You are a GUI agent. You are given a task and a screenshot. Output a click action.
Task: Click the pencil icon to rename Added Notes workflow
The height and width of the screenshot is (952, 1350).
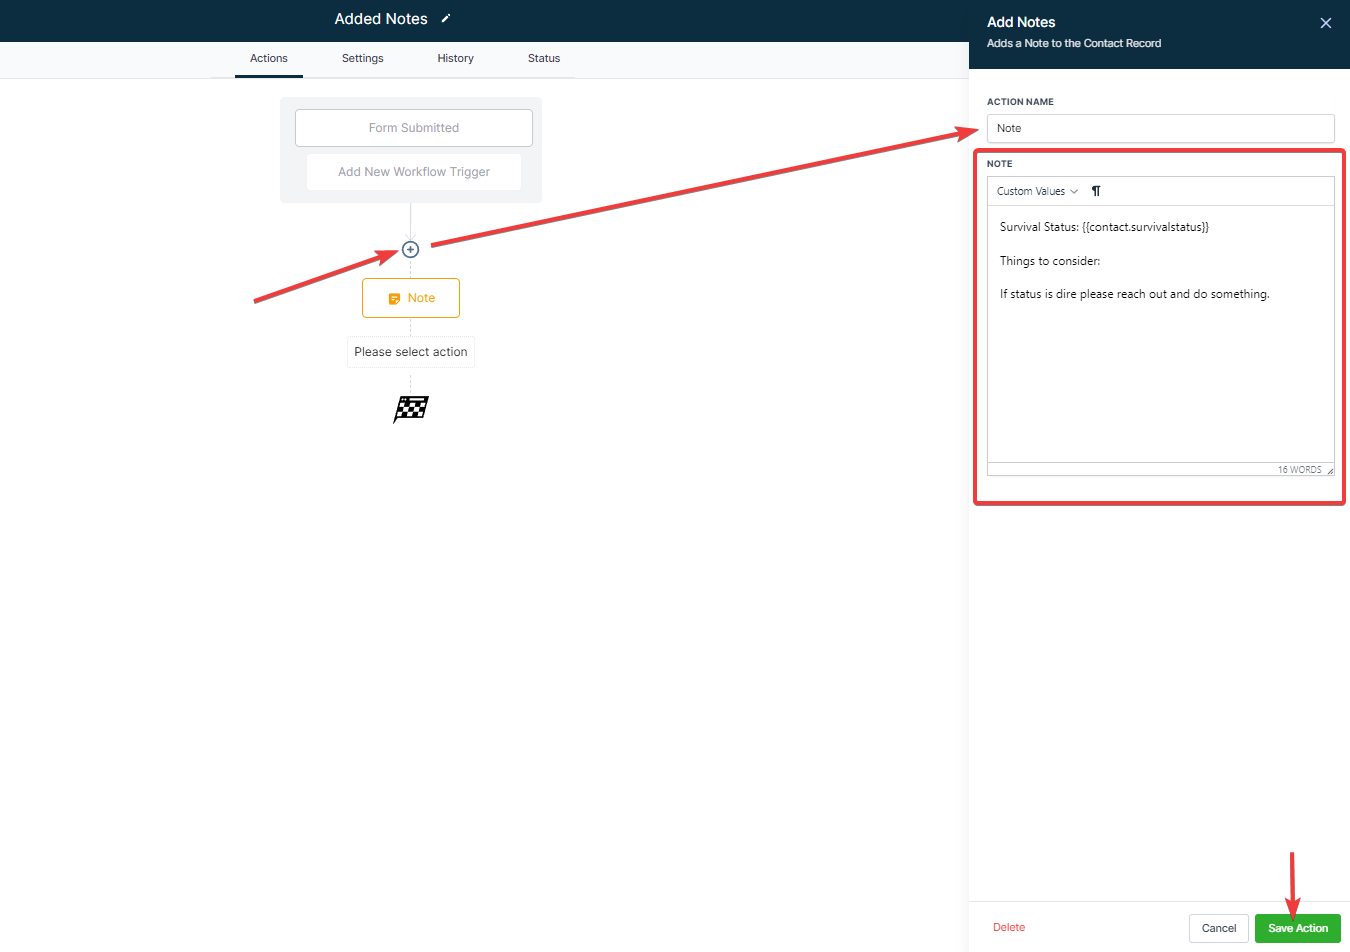444,18
